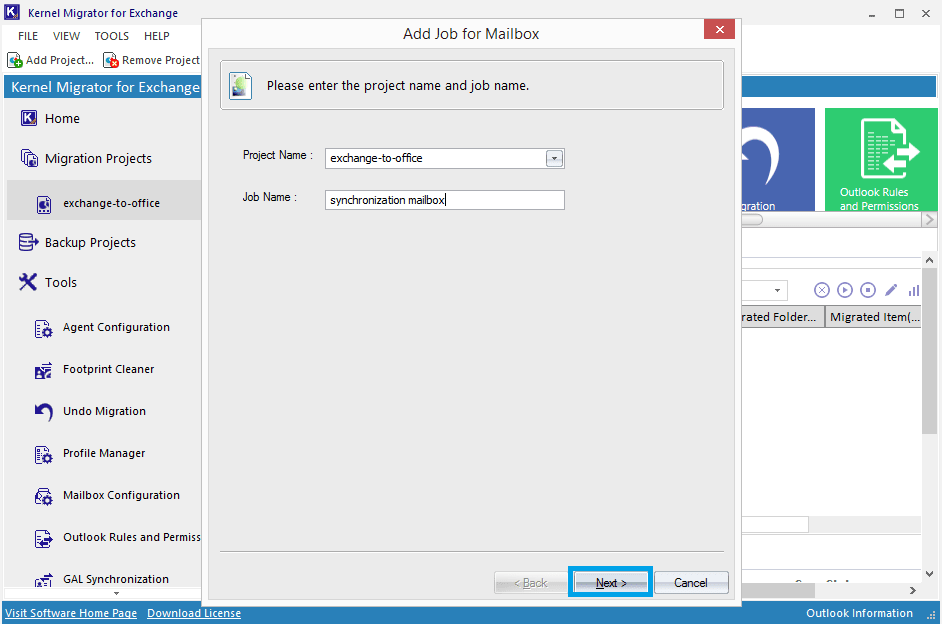Expand sidebar list with bottom arrow
Viewport: 942px width, 624px height.
click(x=117, y=593)
